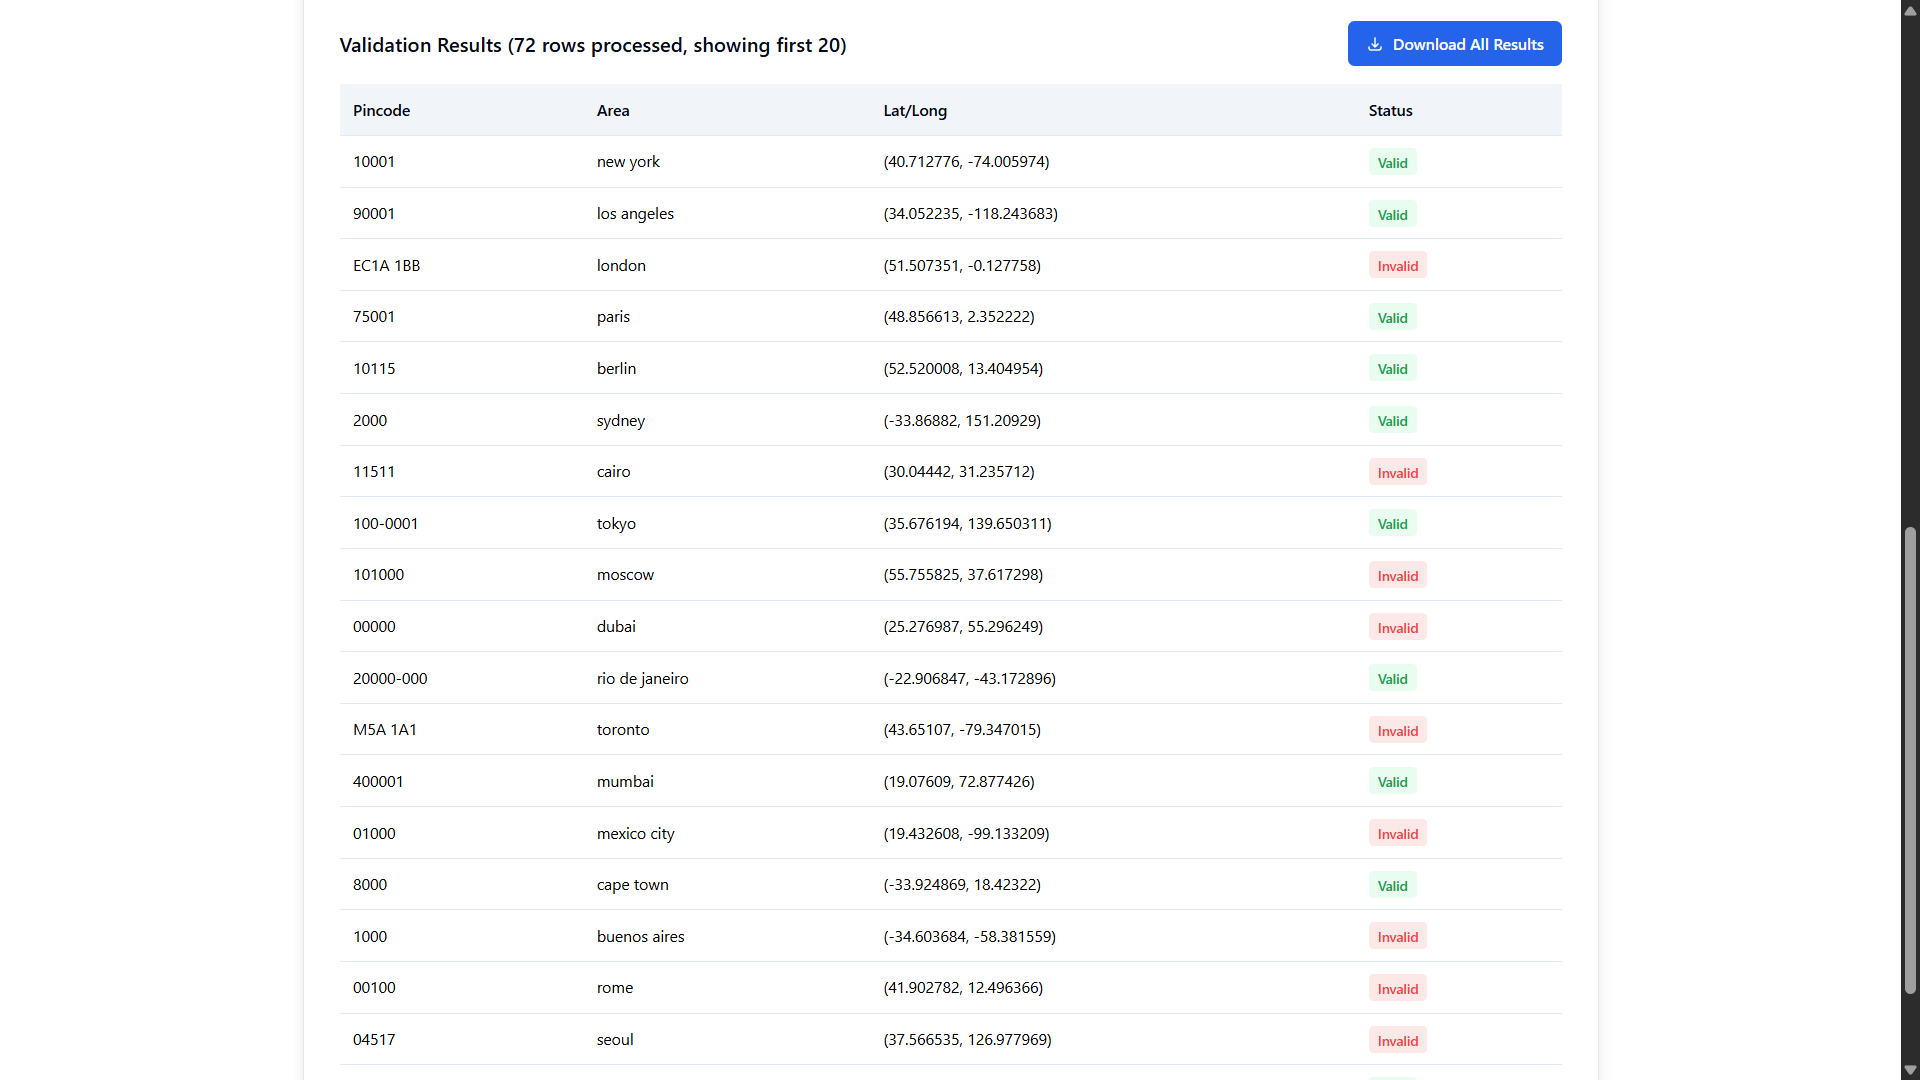Screen dimensions: 1920x1080
Task: Click rio de janeiro coordinates cell
Action: click(969, 679)
